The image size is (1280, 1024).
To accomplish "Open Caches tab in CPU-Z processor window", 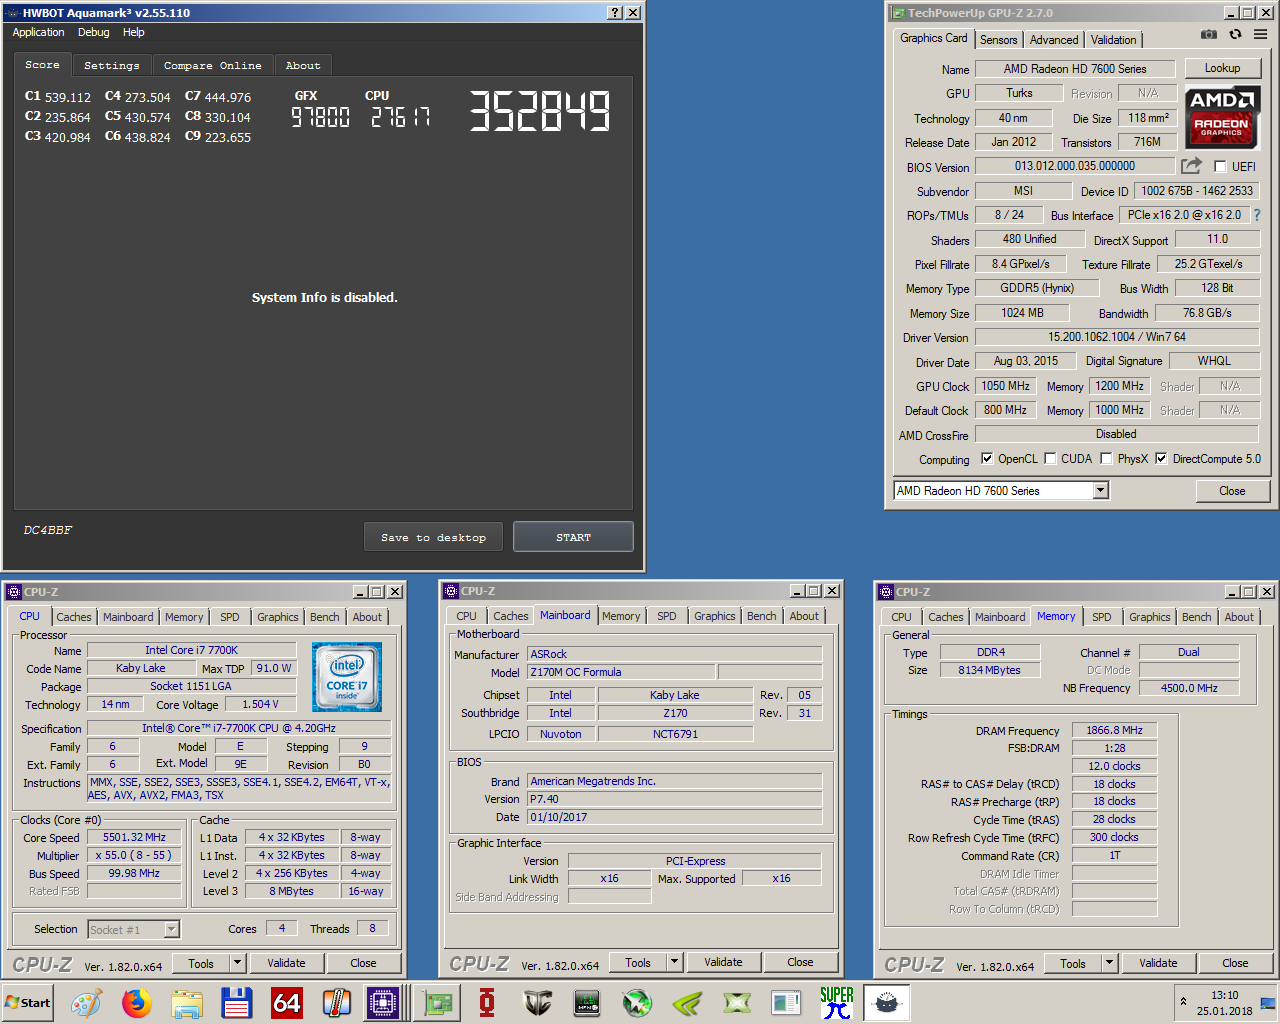I will click(x=74, y=617).
